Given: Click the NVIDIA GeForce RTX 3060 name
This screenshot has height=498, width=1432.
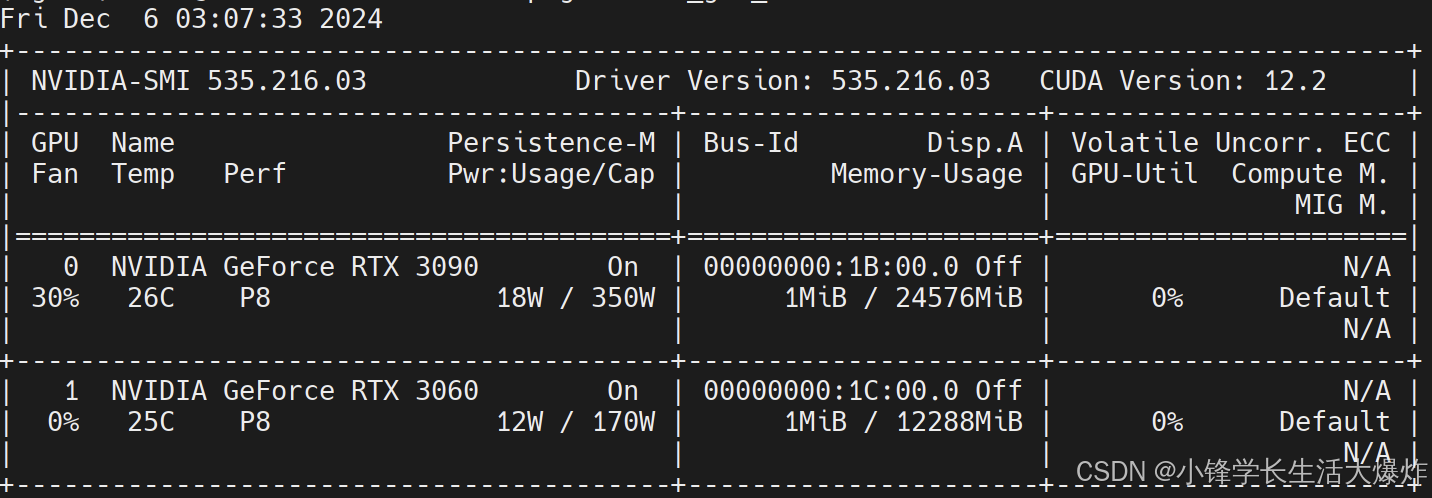Looking at the screenshot, I should pyautogui.click(x=295, y=391).
